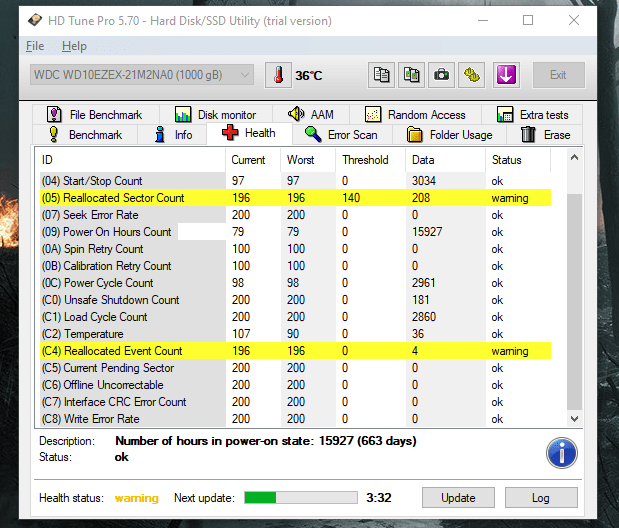Screen dimensions: 619x528
Task: Select the (09) Power On Hours Count row
Action: 295,232
